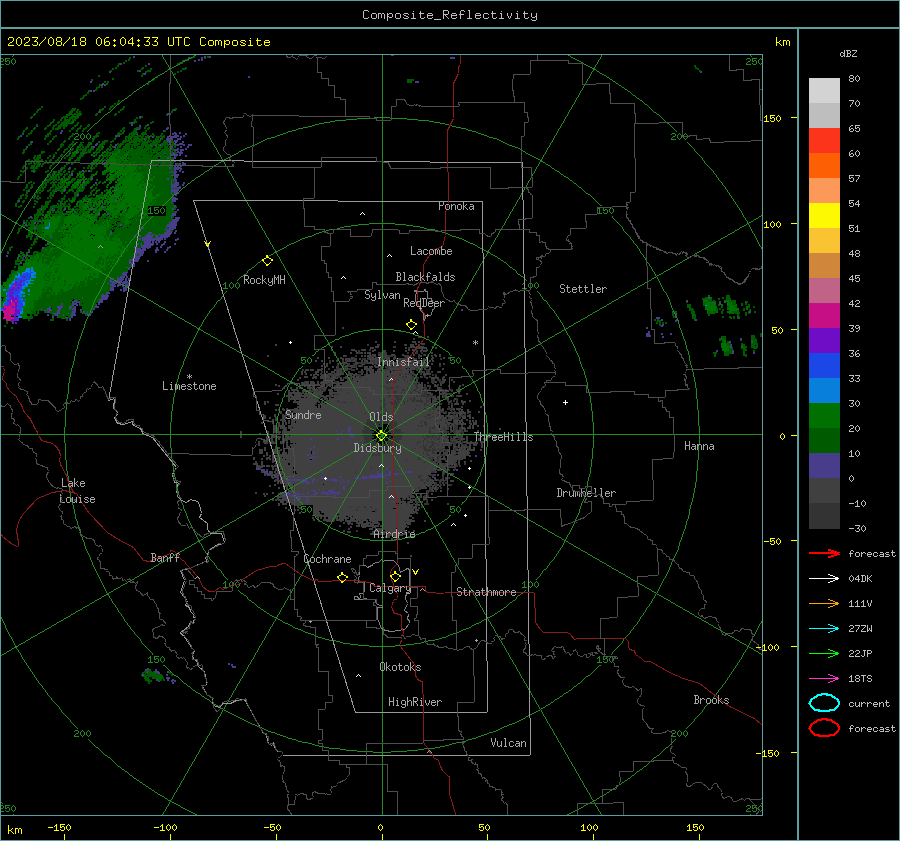900x841 pixels.
Task: Click the -150 tick on bottom axis
Action: point(59,827)
